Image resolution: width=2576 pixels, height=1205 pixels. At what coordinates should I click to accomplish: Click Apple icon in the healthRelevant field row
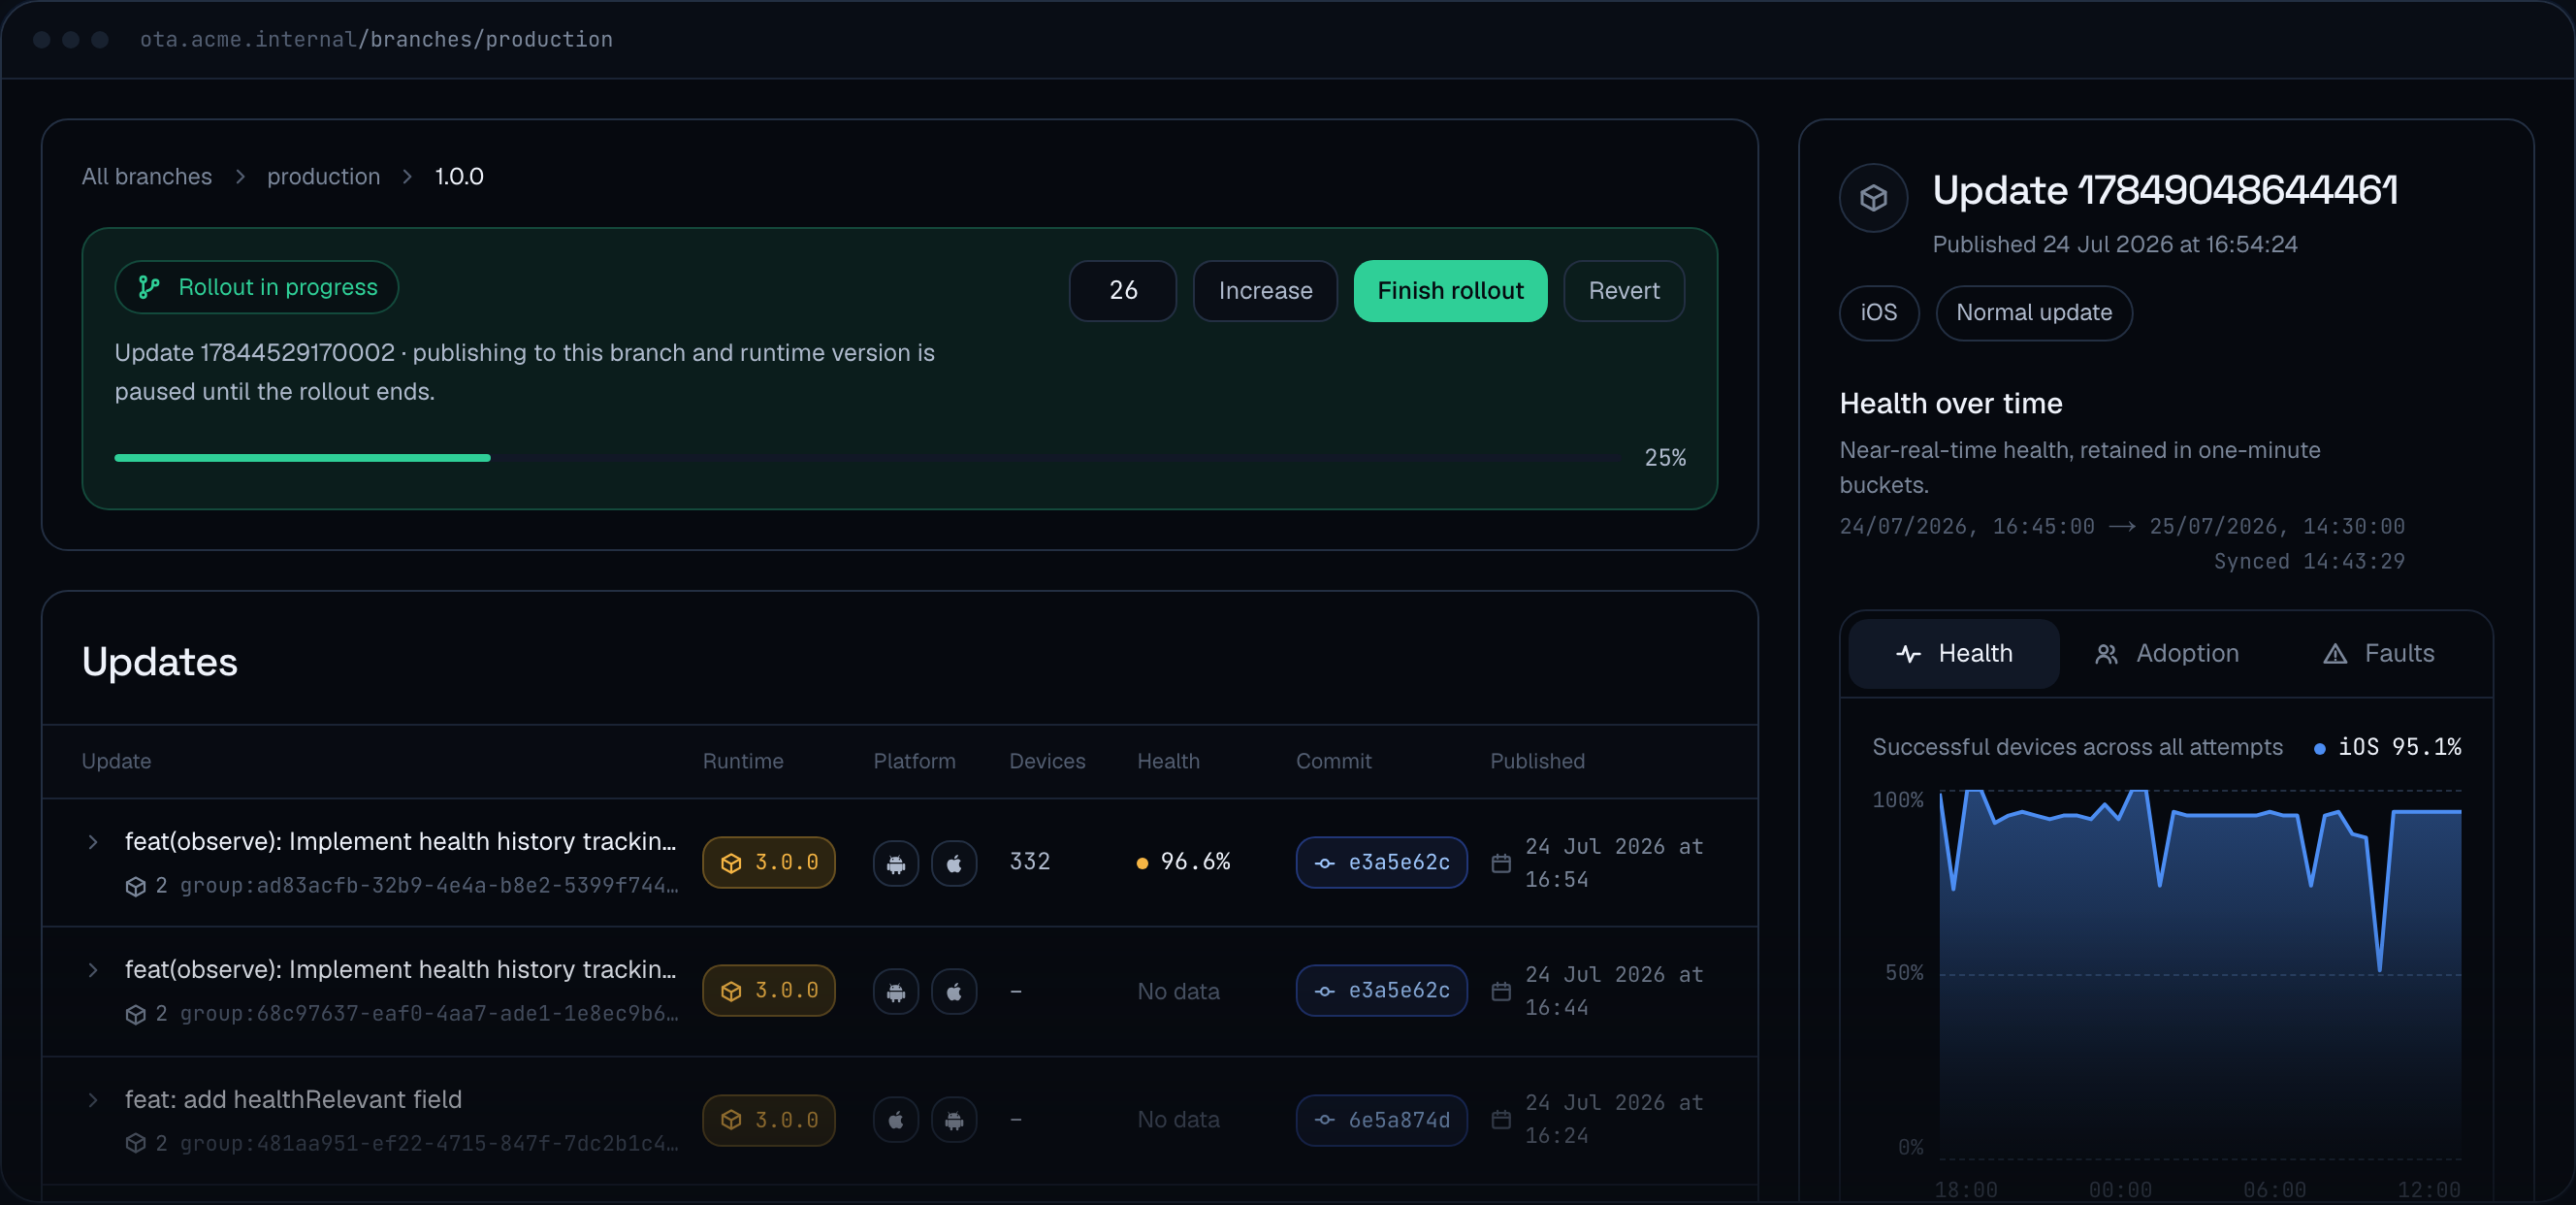click(x=895, y=1120)
